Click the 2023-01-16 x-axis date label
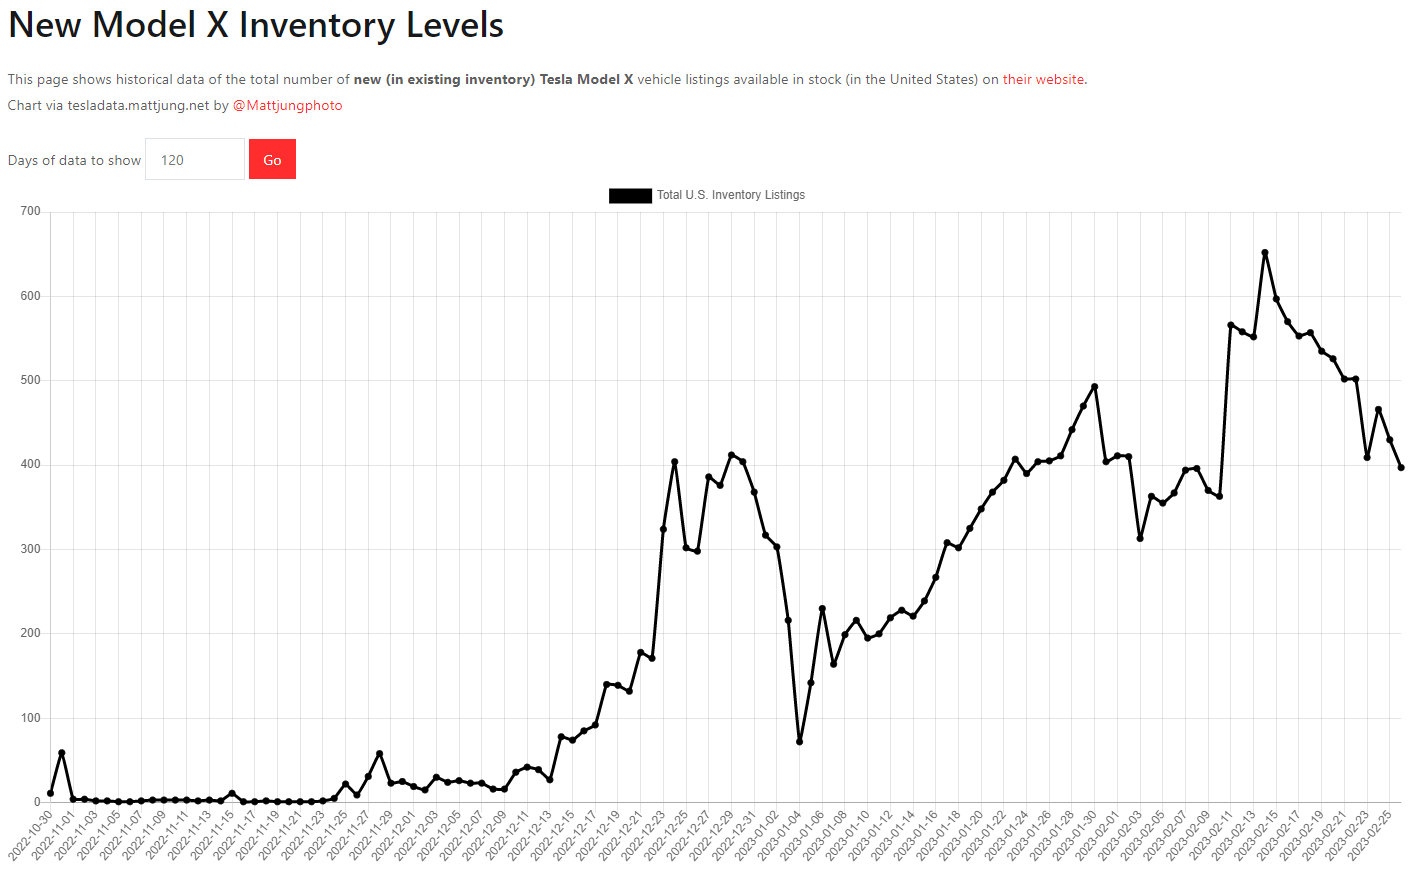Screen dimensions: 1417x869 point(915,836)
